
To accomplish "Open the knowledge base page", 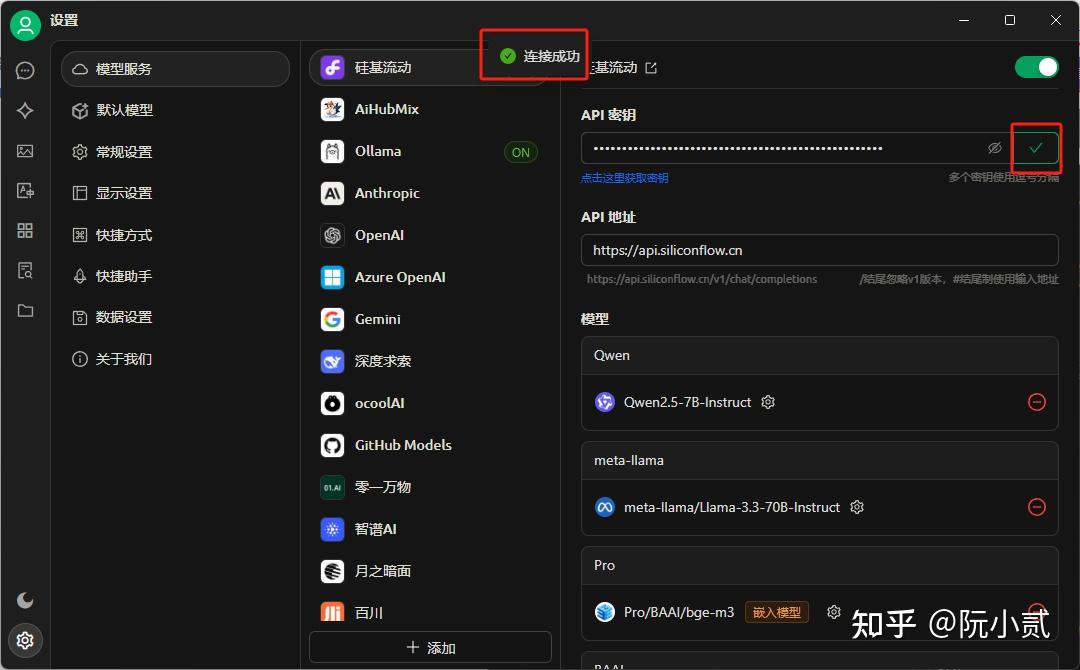I will click(25, 270).
